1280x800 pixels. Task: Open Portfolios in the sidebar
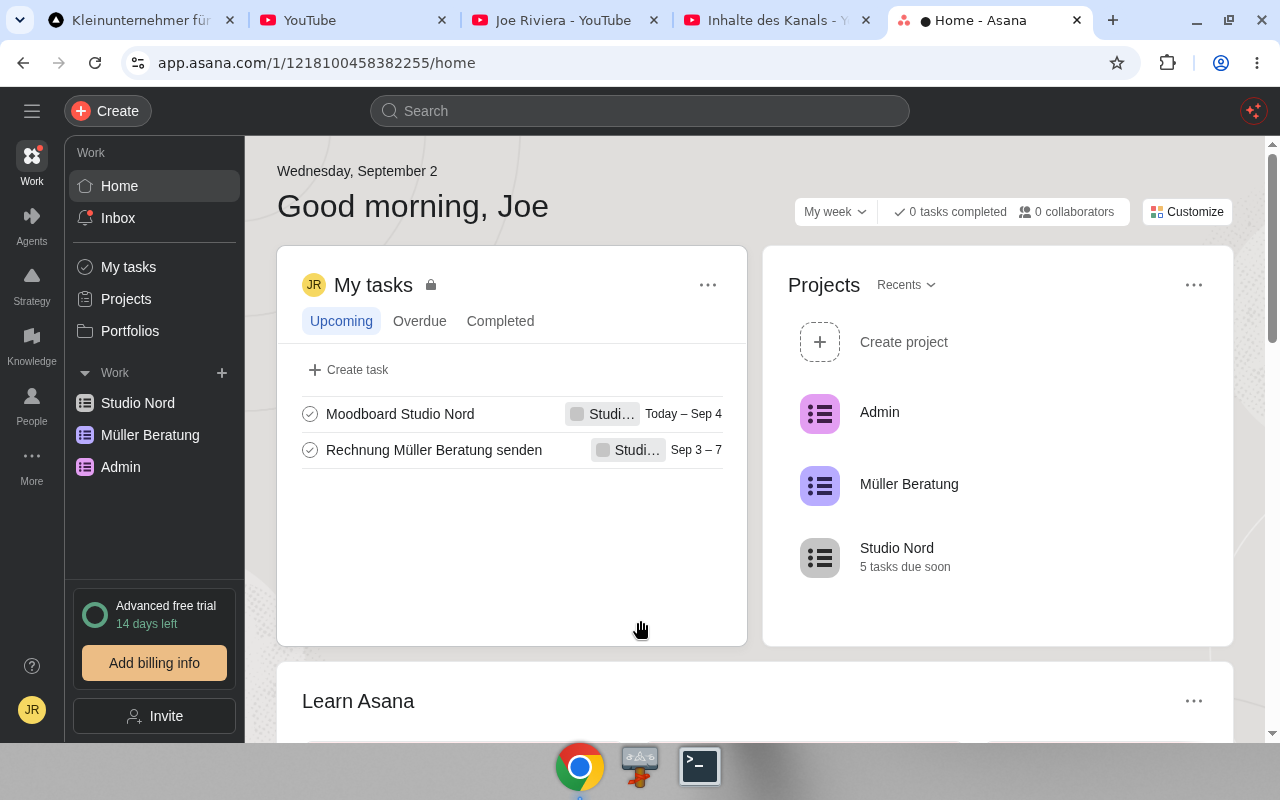tap(154, 331)
